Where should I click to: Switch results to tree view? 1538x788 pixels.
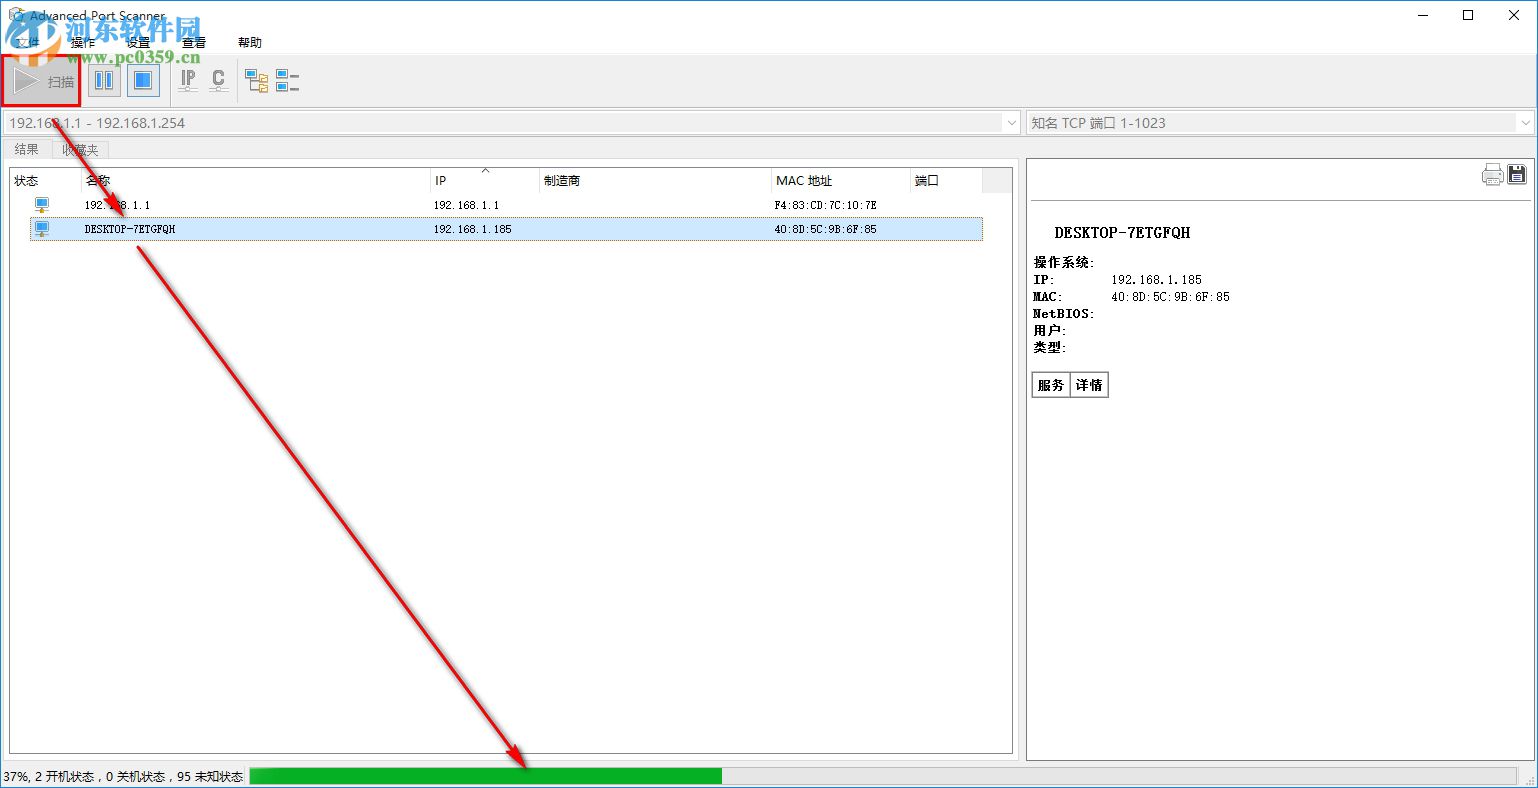[256, 80]
